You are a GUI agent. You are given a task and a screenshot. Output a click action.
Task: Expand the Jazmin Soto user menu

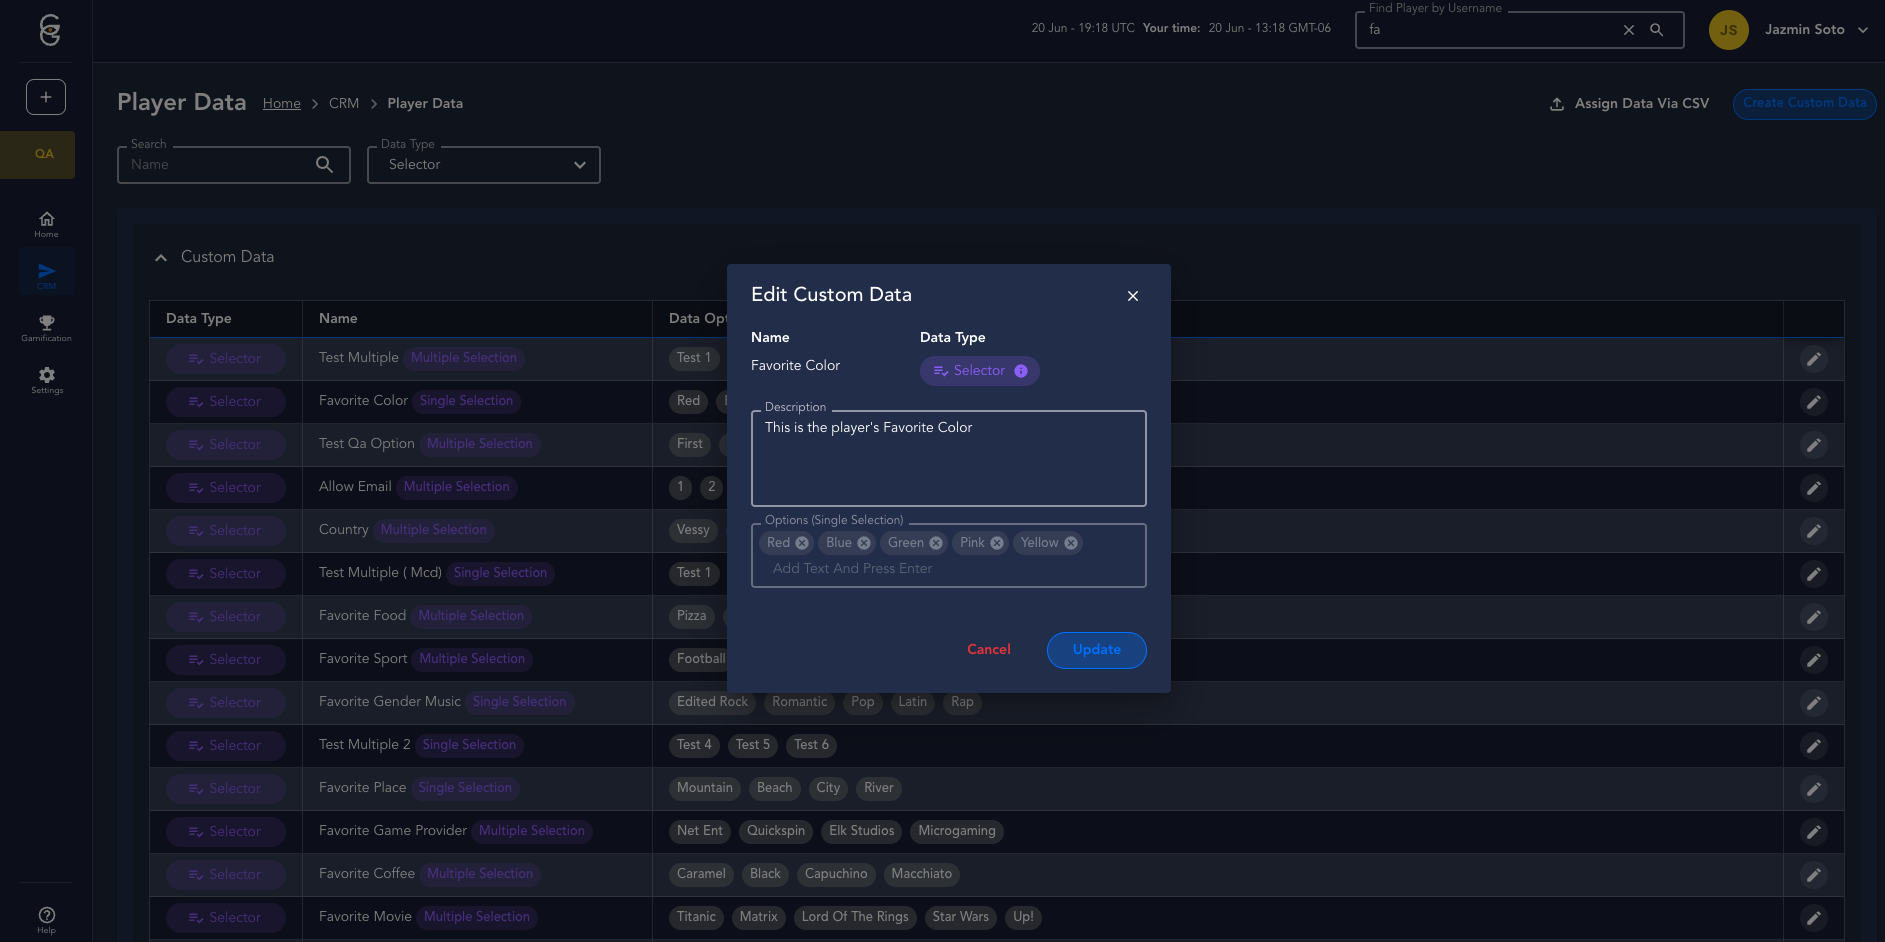tap(1863, 30)
